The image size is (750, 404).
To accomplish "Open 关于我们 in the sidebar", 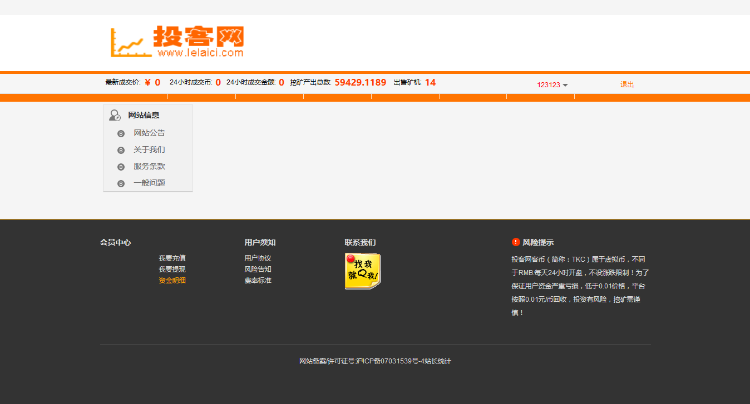I will tap(149, 150).
